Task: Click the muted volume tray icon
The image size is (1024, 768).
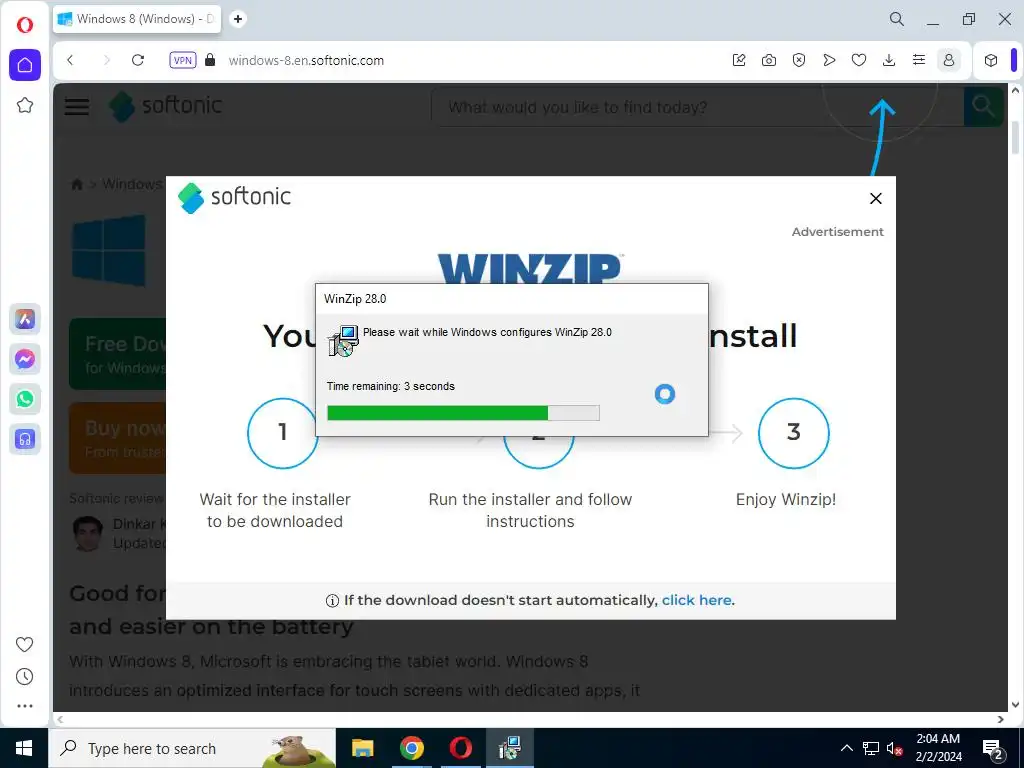Action: pyautogui.click(x=894, y=748)
